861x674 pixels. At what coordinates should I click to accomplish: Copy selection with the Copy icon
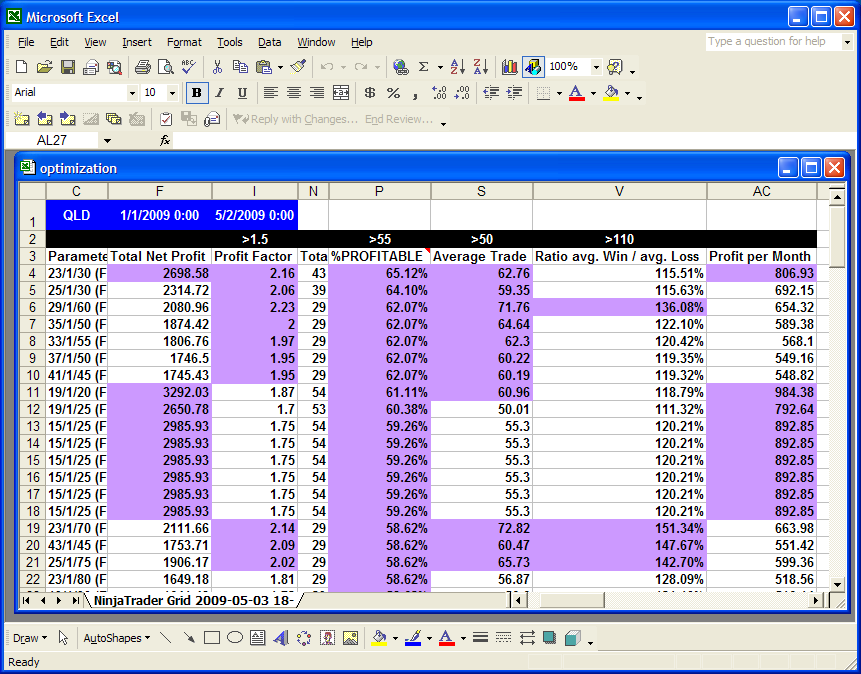240,67
